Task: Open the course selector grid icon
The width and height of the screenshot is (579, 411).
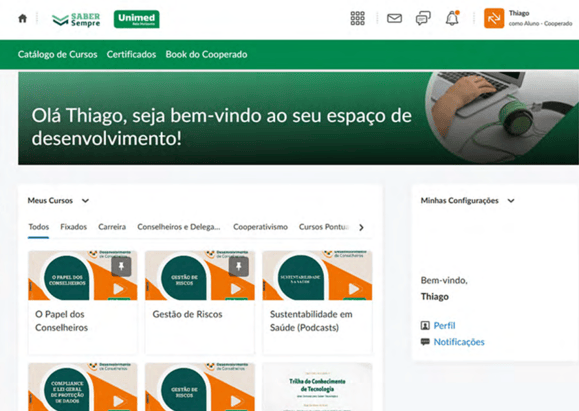Action: point(357,18)
